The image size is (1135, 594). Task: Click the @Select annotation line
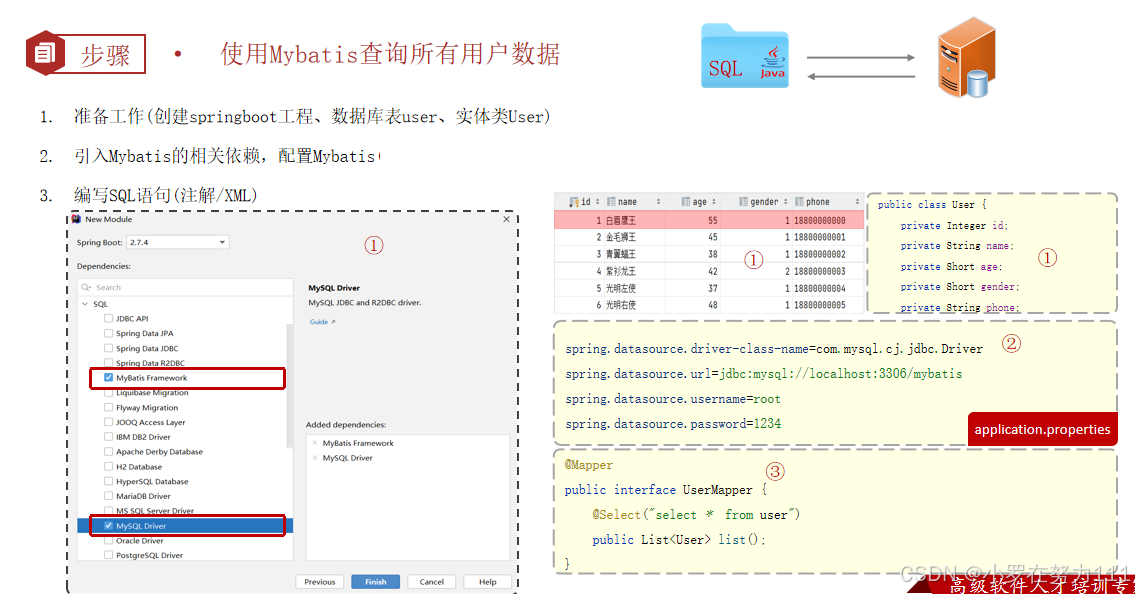(x=696, y=514)
